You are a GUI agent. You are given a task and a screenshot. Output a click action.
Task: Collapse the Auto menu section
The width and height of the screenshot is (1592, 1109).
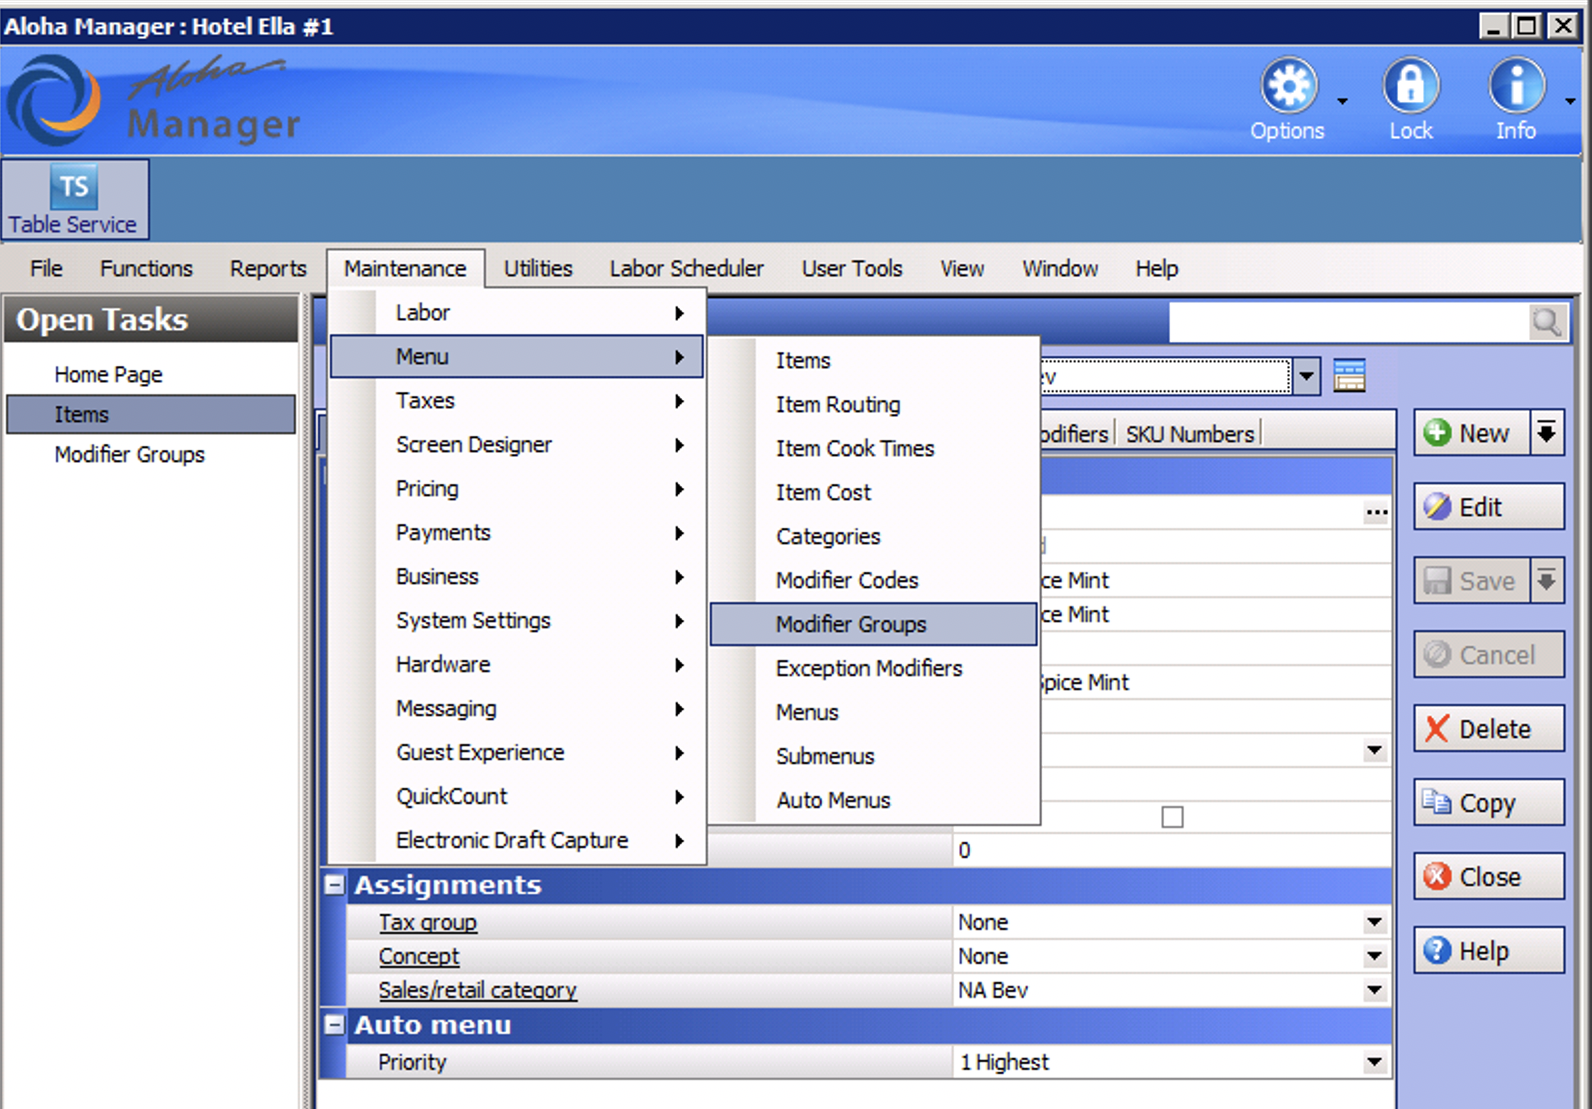click(334, 1025)
